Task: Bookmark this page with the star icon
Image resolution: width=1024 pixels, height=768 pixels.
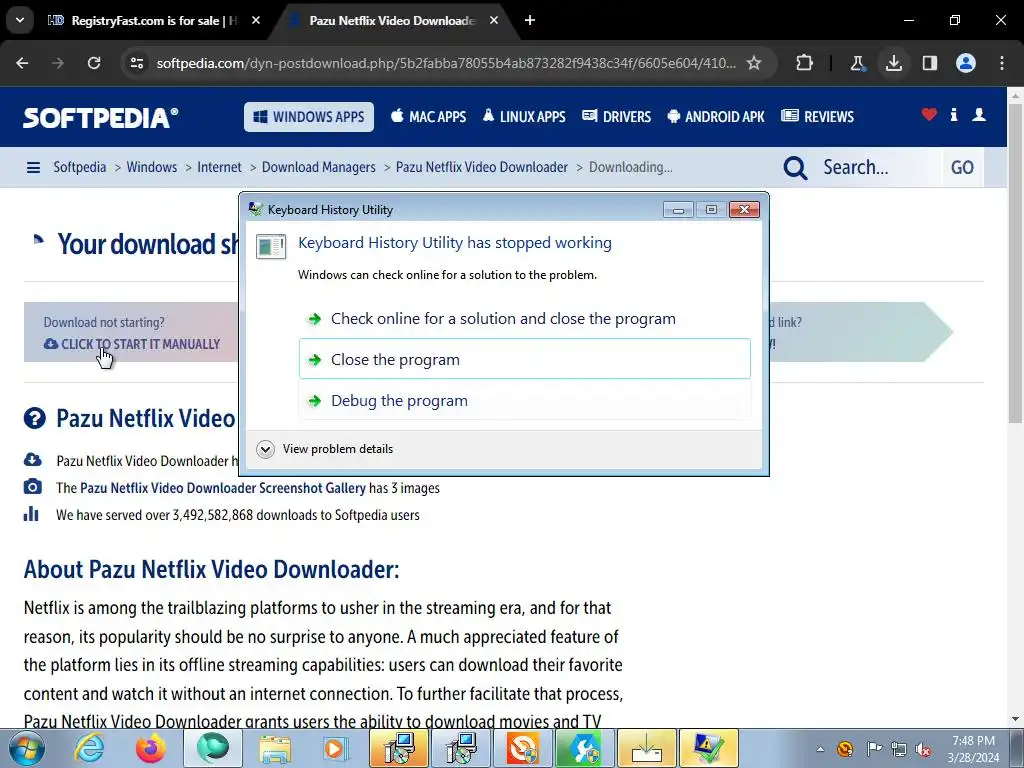Action: pyautogui.click(x=754, y=63)
